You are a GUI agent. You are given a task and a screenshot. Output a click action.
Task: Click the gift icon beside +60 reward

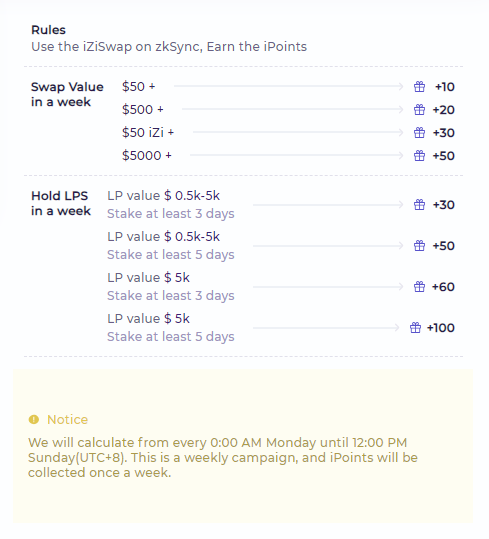click(x=419, y=287)
